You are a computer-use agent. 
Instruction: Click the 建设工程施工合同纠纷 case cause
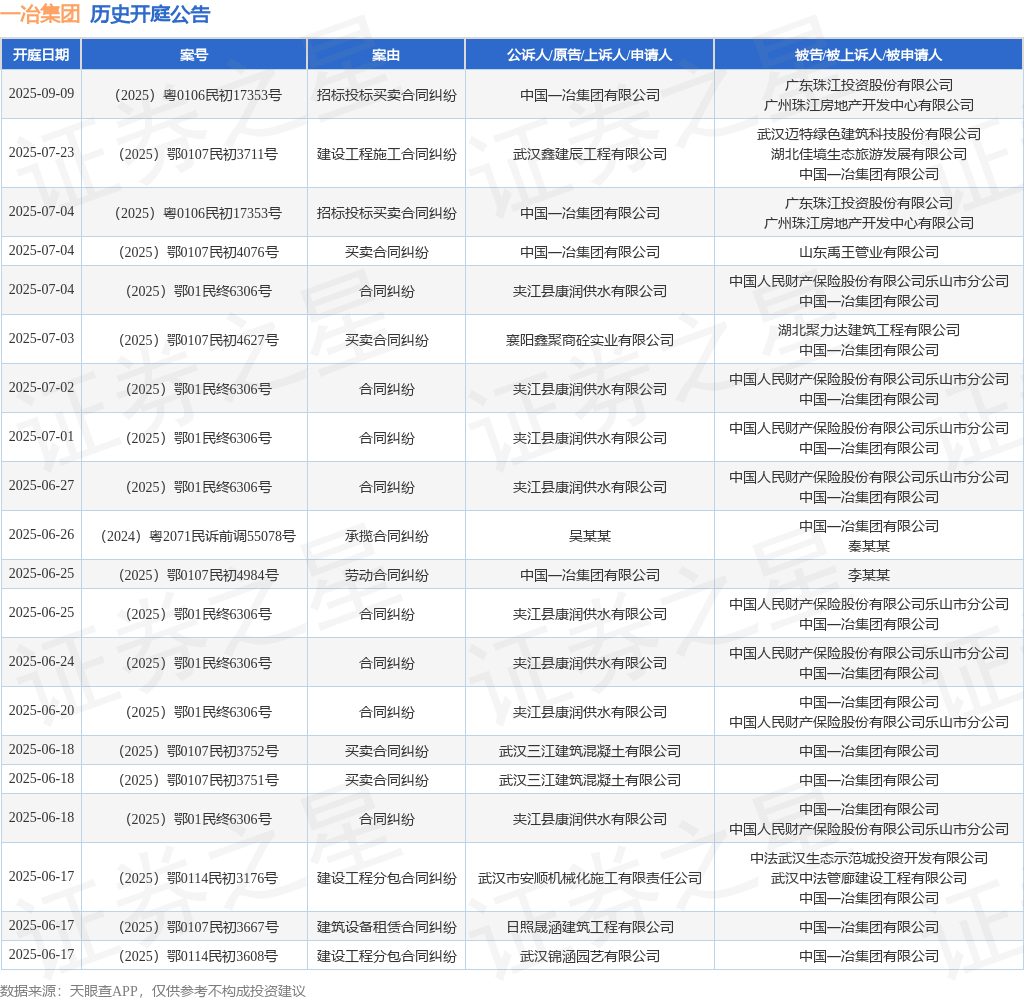click(387, 154)
